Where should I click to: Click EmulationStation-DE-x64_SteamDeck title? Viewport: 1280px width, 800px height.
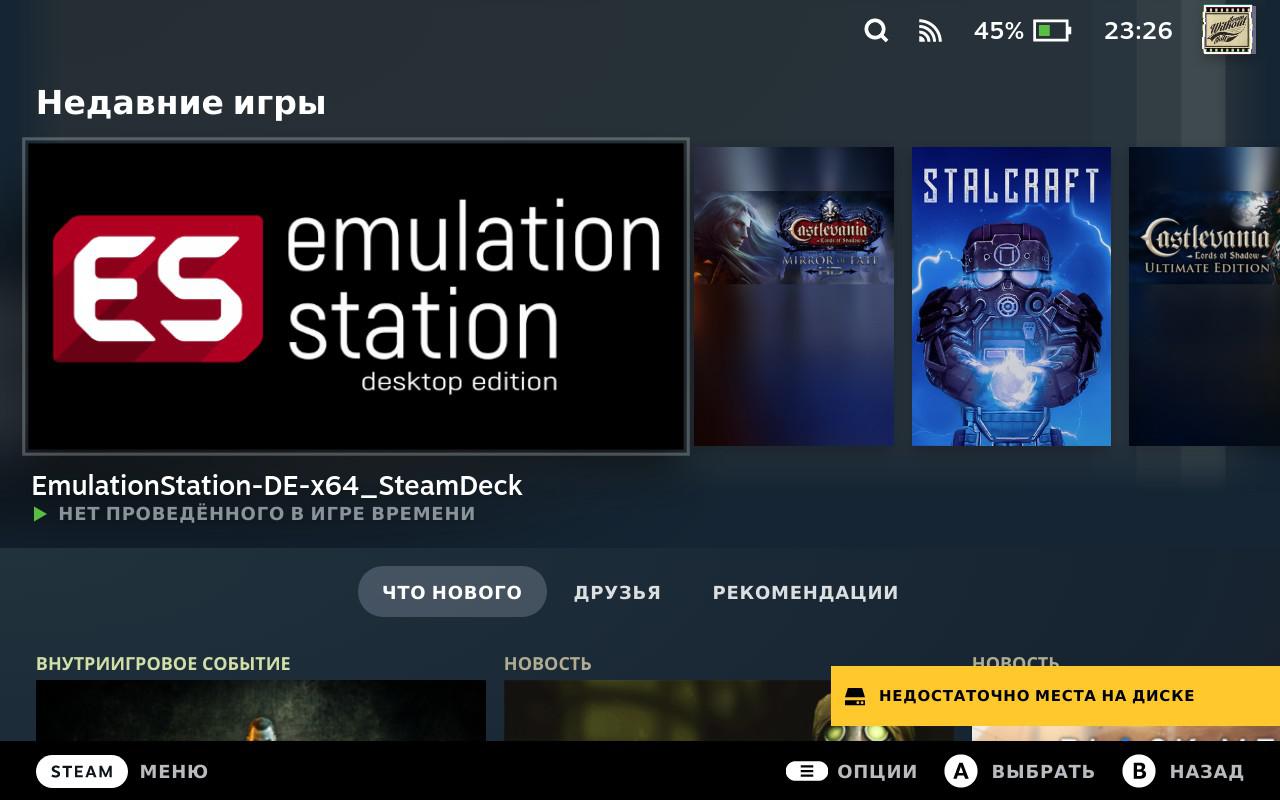[x=277, y=486]
